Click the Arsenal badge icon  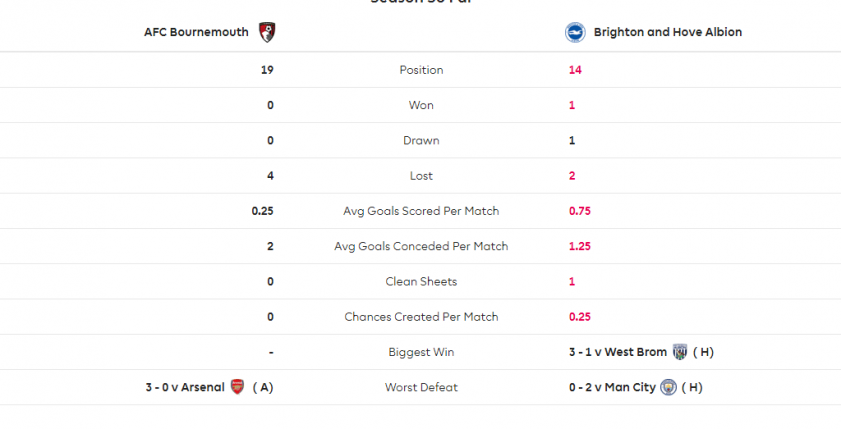[x=237, y=387]
